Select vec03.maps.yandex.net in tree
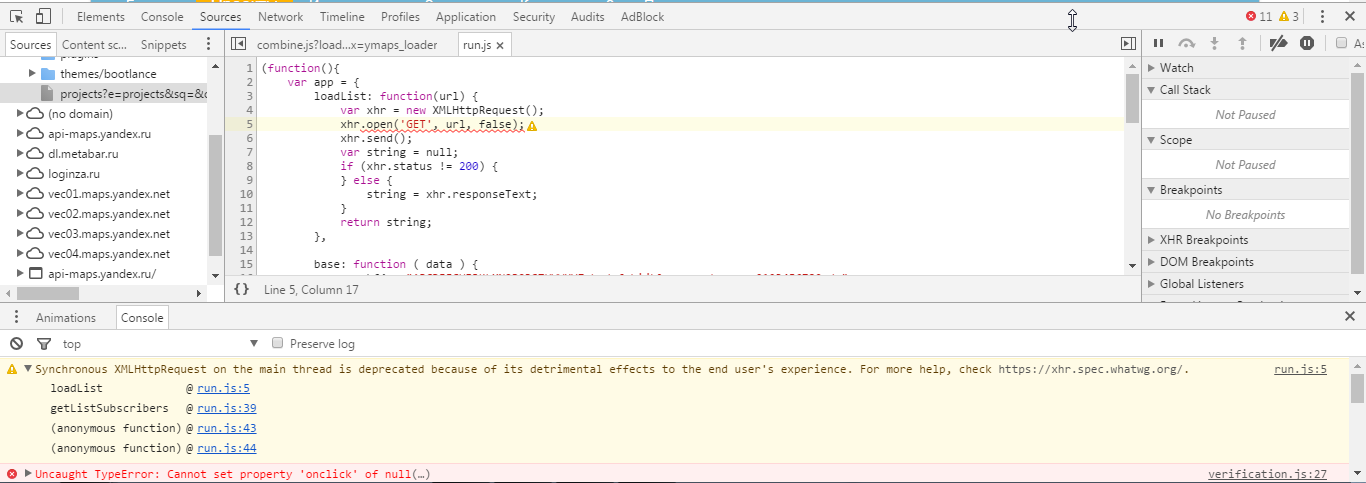 [108, 234]
